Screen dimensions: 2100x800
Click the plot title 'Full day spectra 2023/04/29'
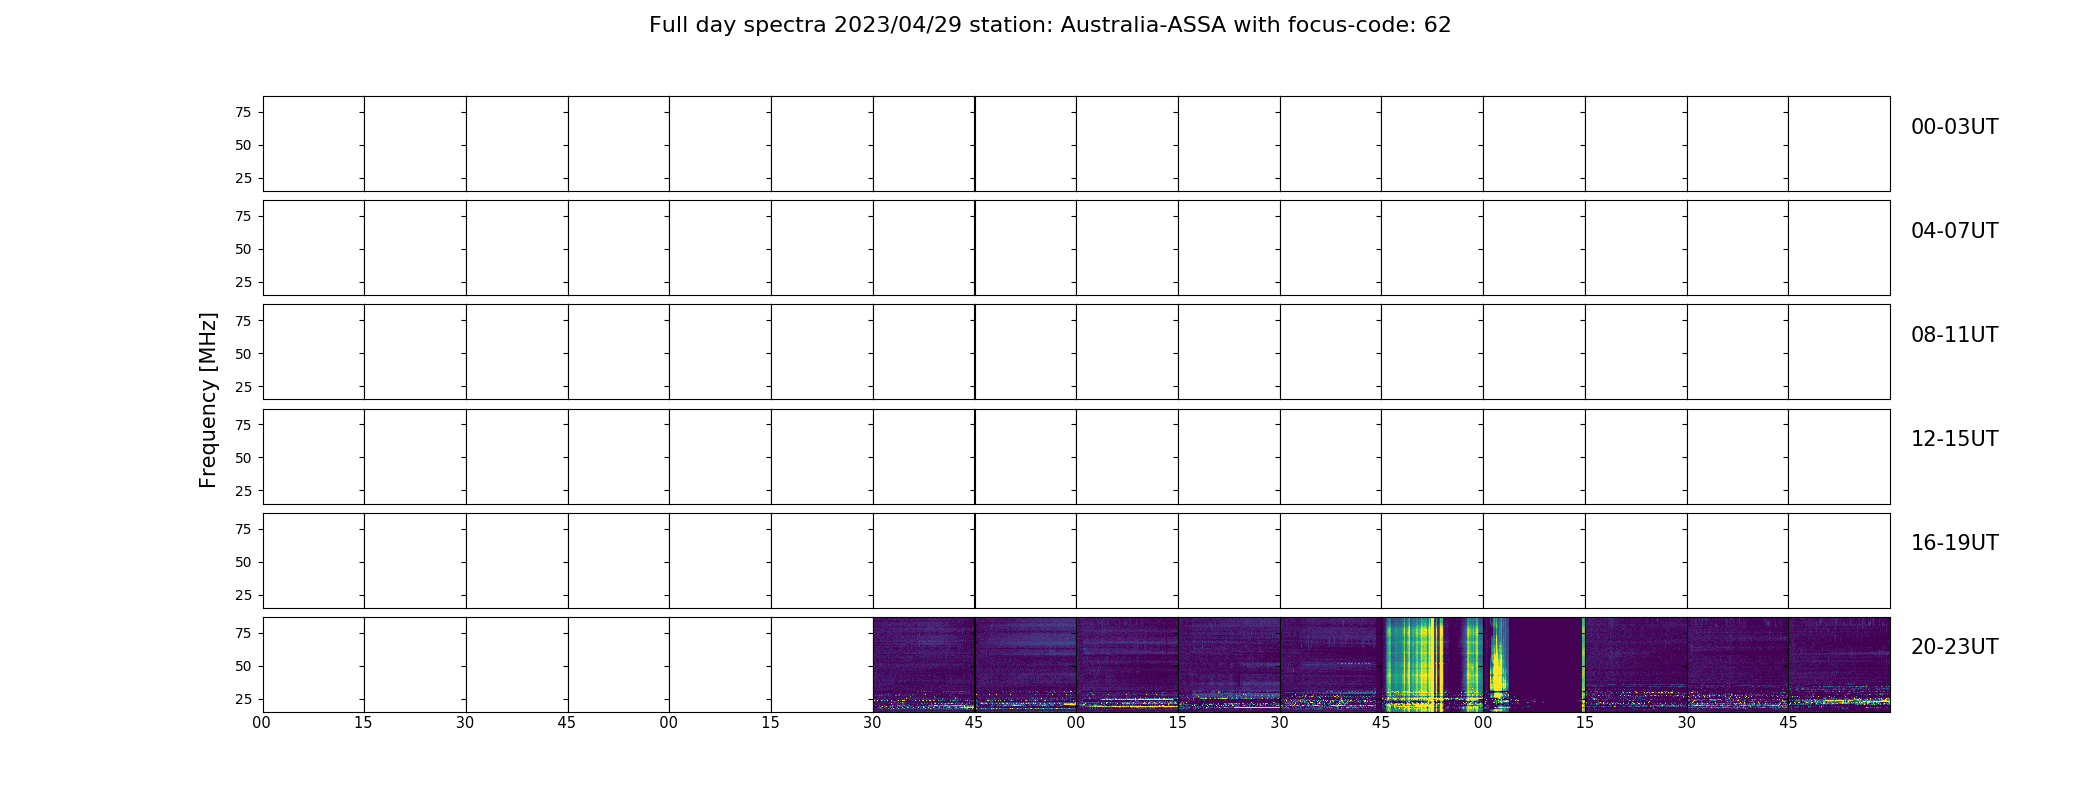tap(805, 25)
